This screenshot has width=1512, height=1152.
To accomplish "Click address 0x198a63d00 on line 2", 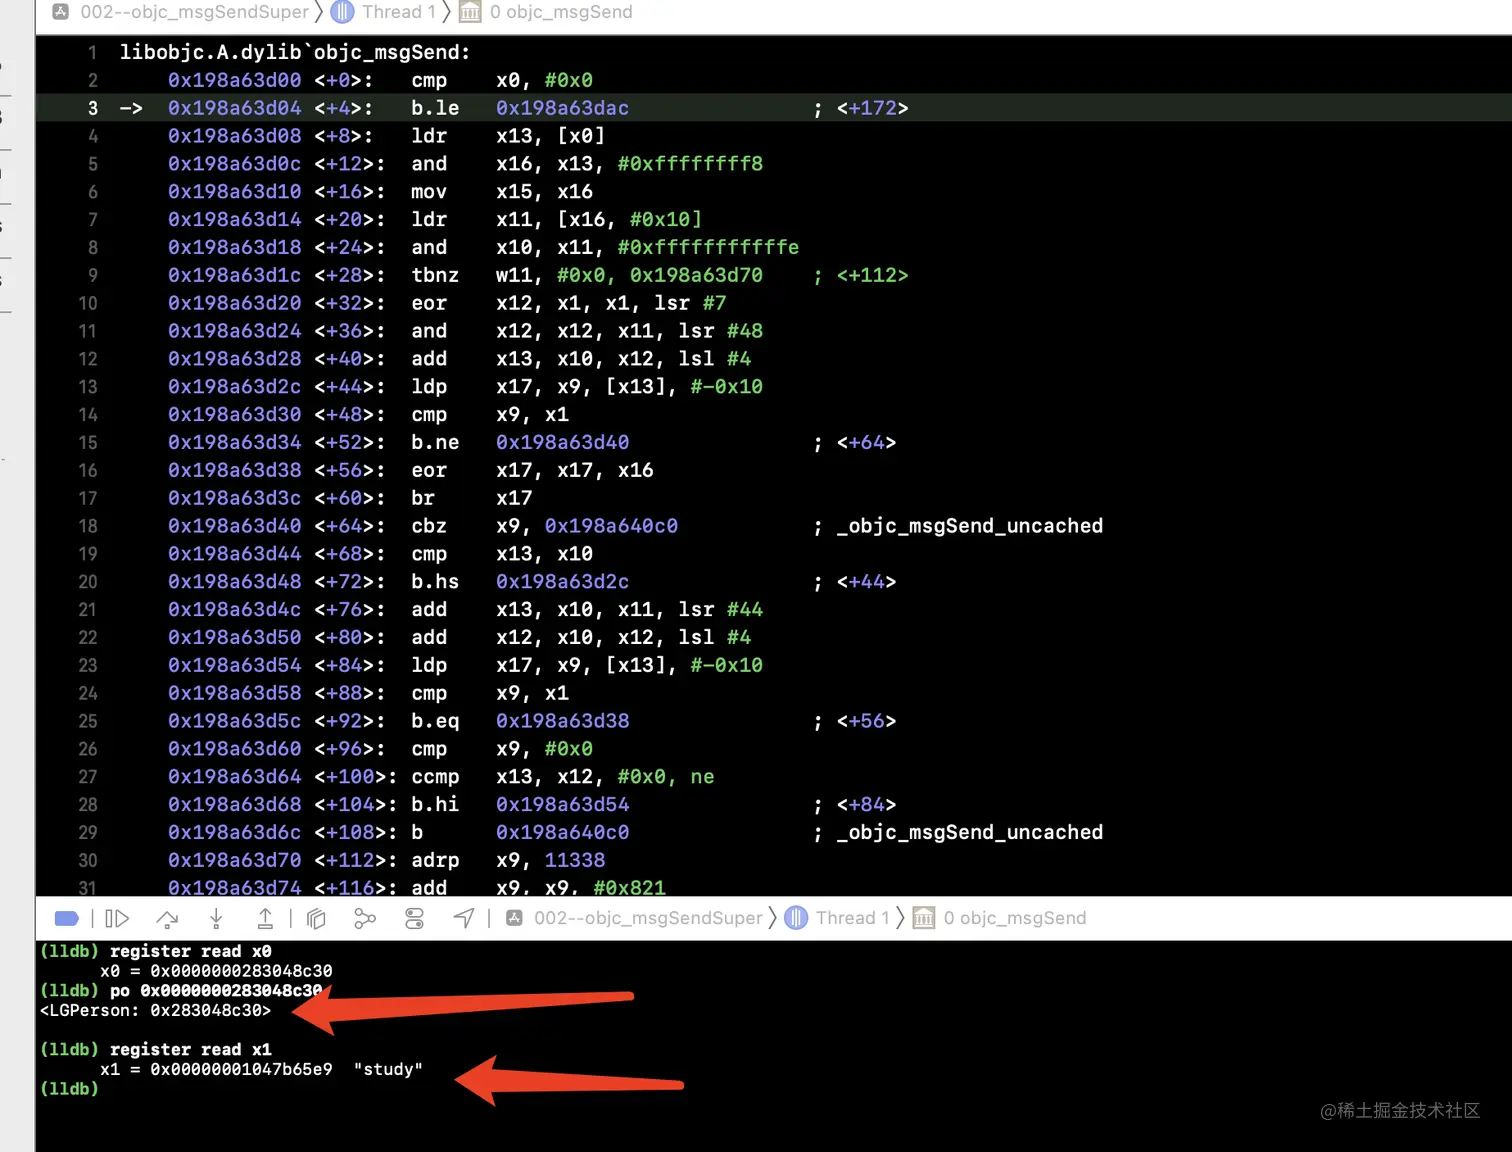I will coord(234,80).
